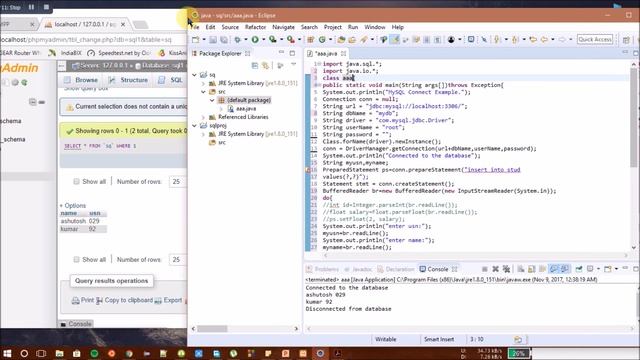Toggle Show Console When Standard Out Changes
Viewport: 640px width, 360px height.
click(553, 269)
